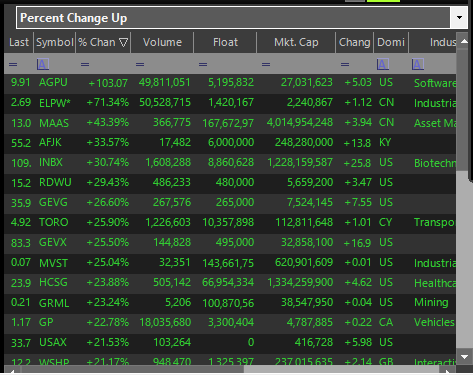This screenshot has height=375, width=473.
Task: Select the ELPW* symbol cell
Action: coord(55,103)
